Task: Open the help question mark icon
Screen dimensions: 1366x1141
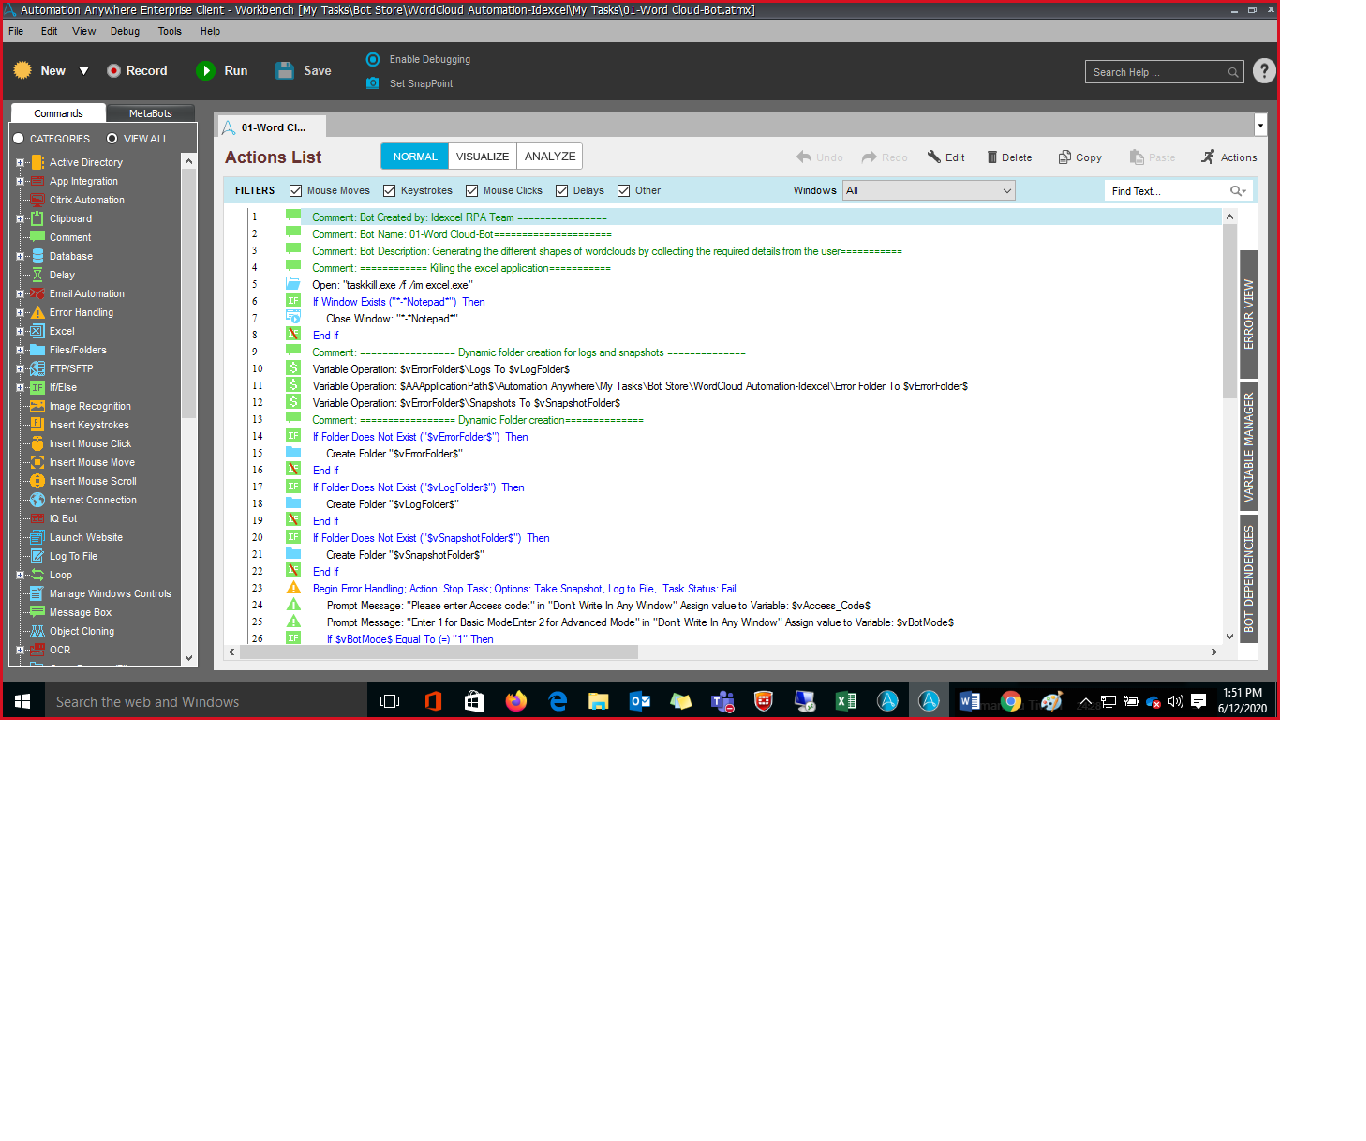Action: pos(1264,71)
